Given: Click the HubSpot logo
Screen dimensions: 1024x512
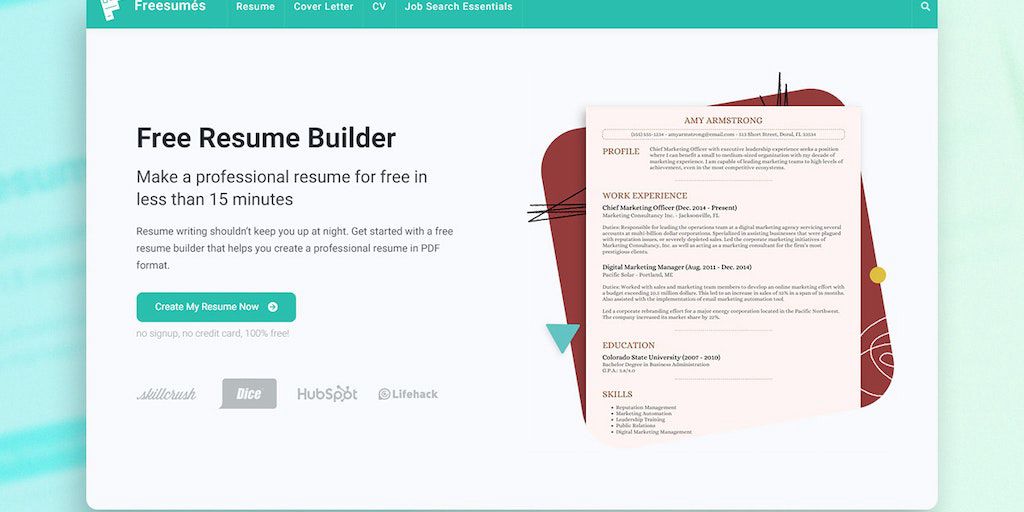Looking at the screenshot, I should pos(327,394).
